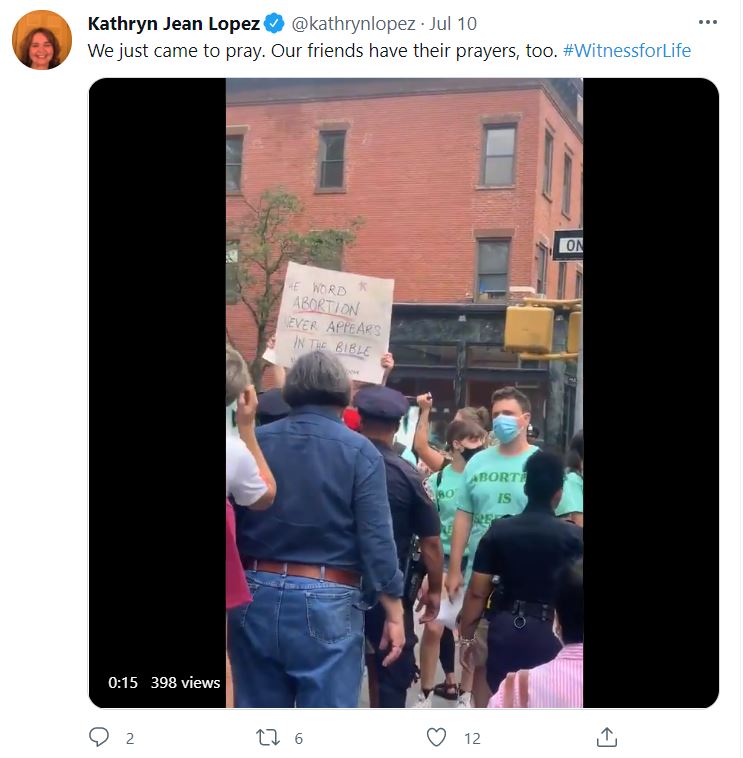The height and width of the screenshot is (758, 743).
Task: Click the retweet arrows icon
Action: [x=268, y=738]
